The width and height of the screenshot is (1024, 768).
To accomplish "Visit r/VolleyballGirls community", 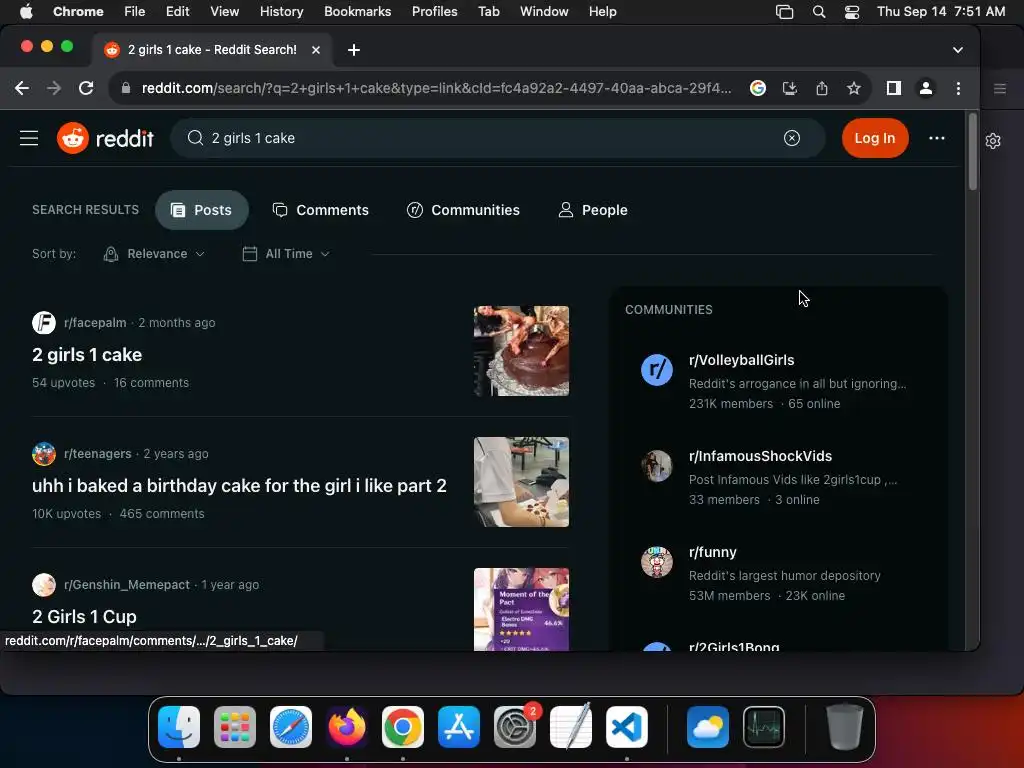I will 741,360.
